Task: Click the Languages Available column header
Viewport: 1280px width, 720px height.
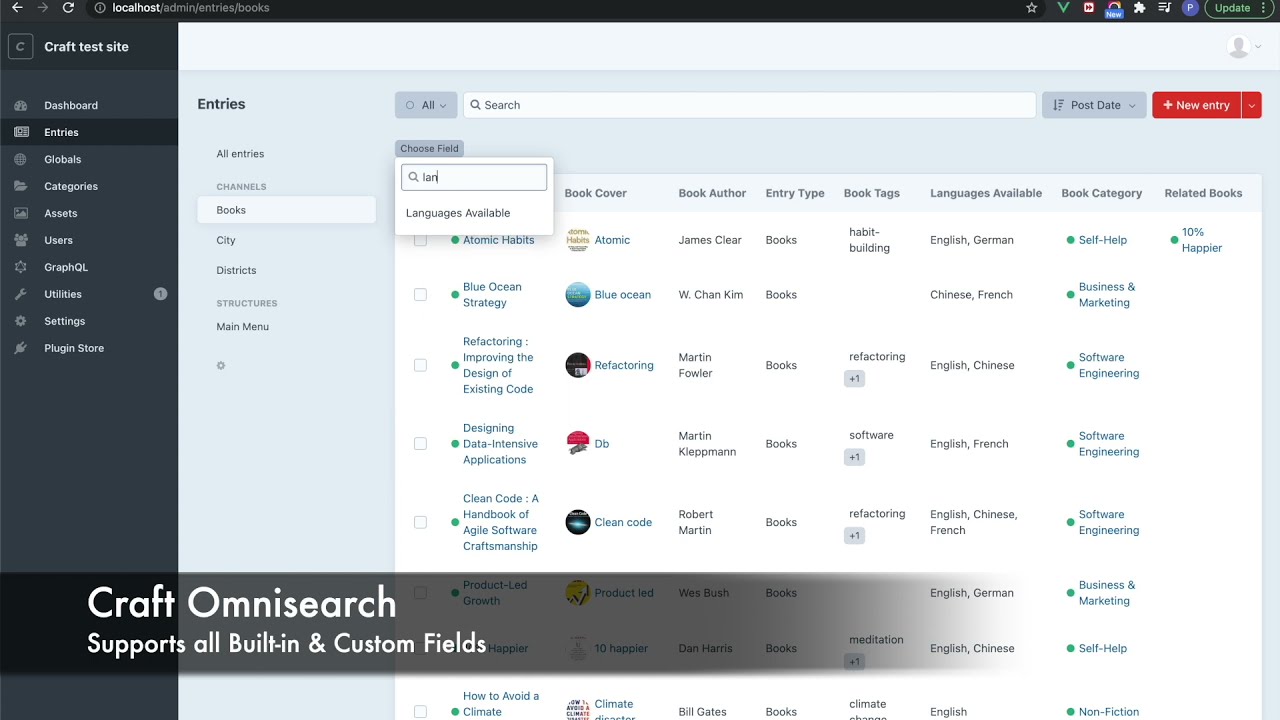Action: click(x=986, y=193)
